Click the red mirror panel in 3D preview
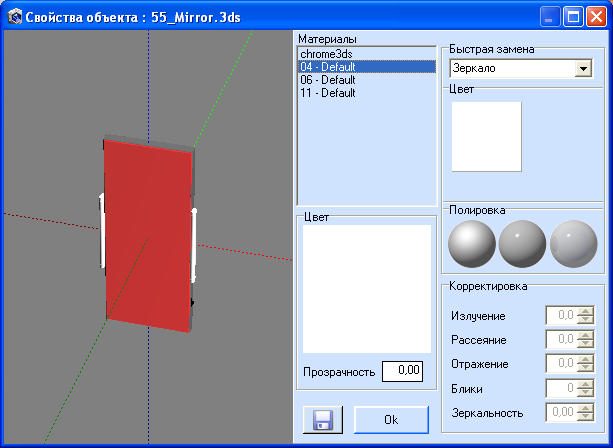The image size is (613, 448). pos(149,237)
